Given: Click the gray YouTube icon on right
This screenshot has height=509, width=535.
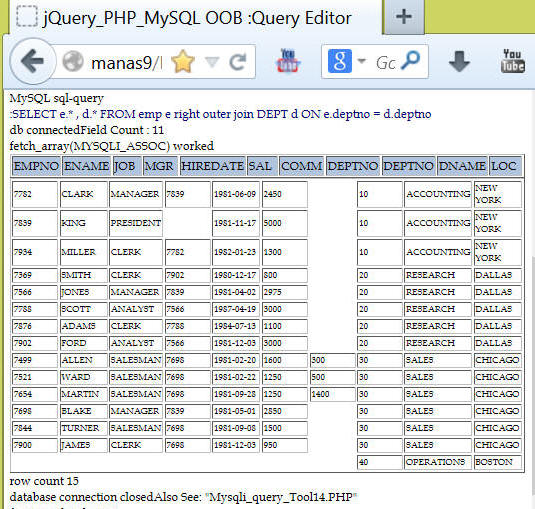Looking at the screenshot, I should (x=512, y=61).
